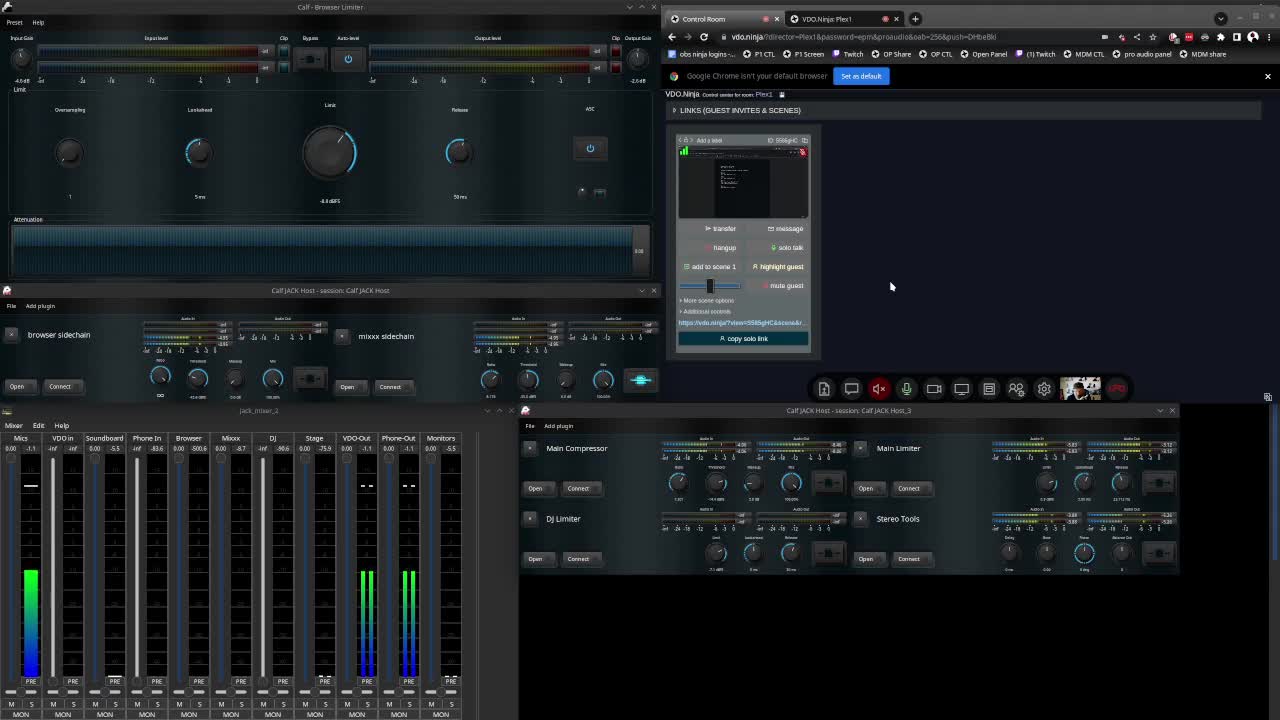Mute the Browser channel
The width and height of the screenshot is (1280, 720).
[179, 704]
